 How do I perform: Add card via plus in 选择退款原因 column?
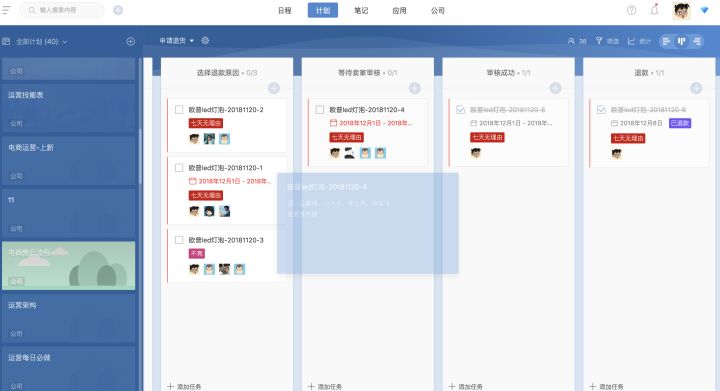[x=274, y=88]
